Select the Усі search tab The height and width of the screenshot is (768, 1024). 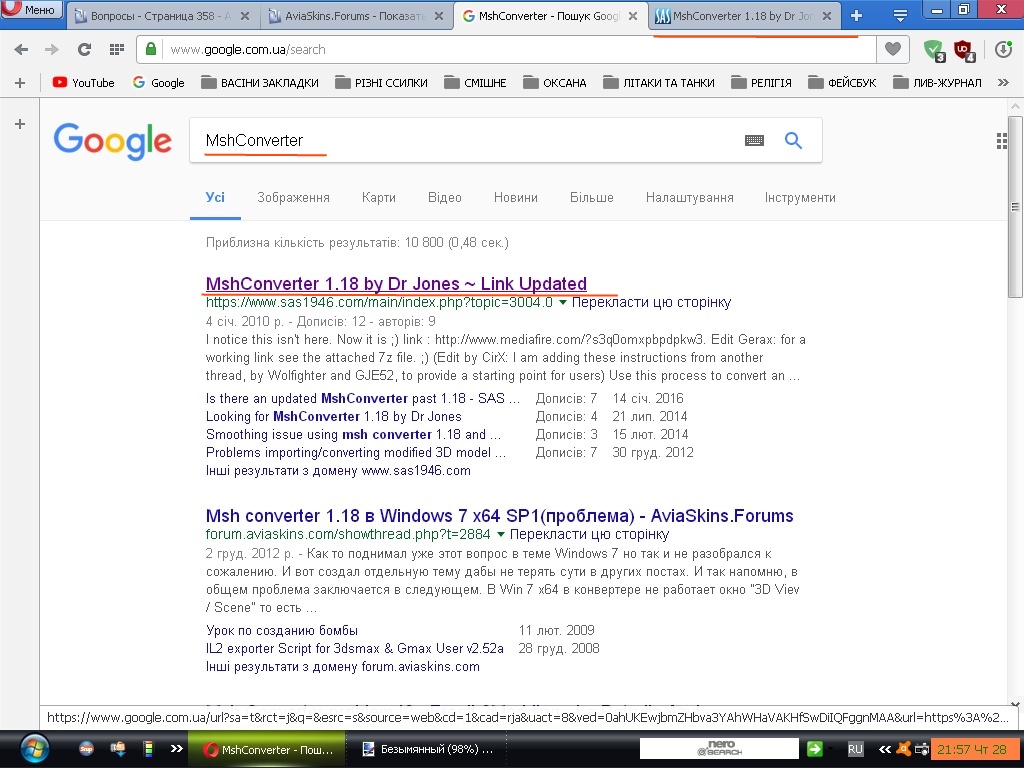coord(215,197)
